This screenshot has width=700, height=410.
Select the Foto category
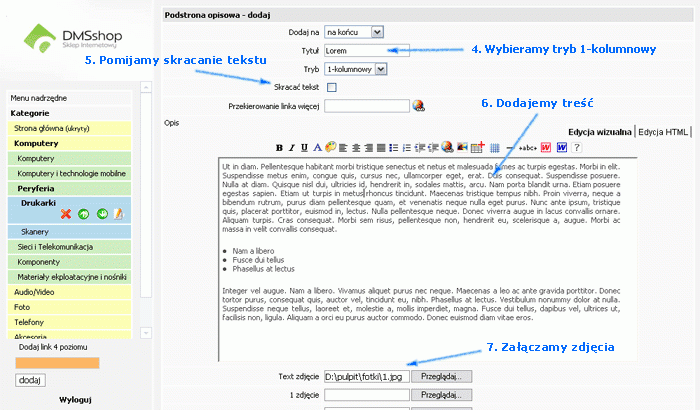[x=70, y=307]
